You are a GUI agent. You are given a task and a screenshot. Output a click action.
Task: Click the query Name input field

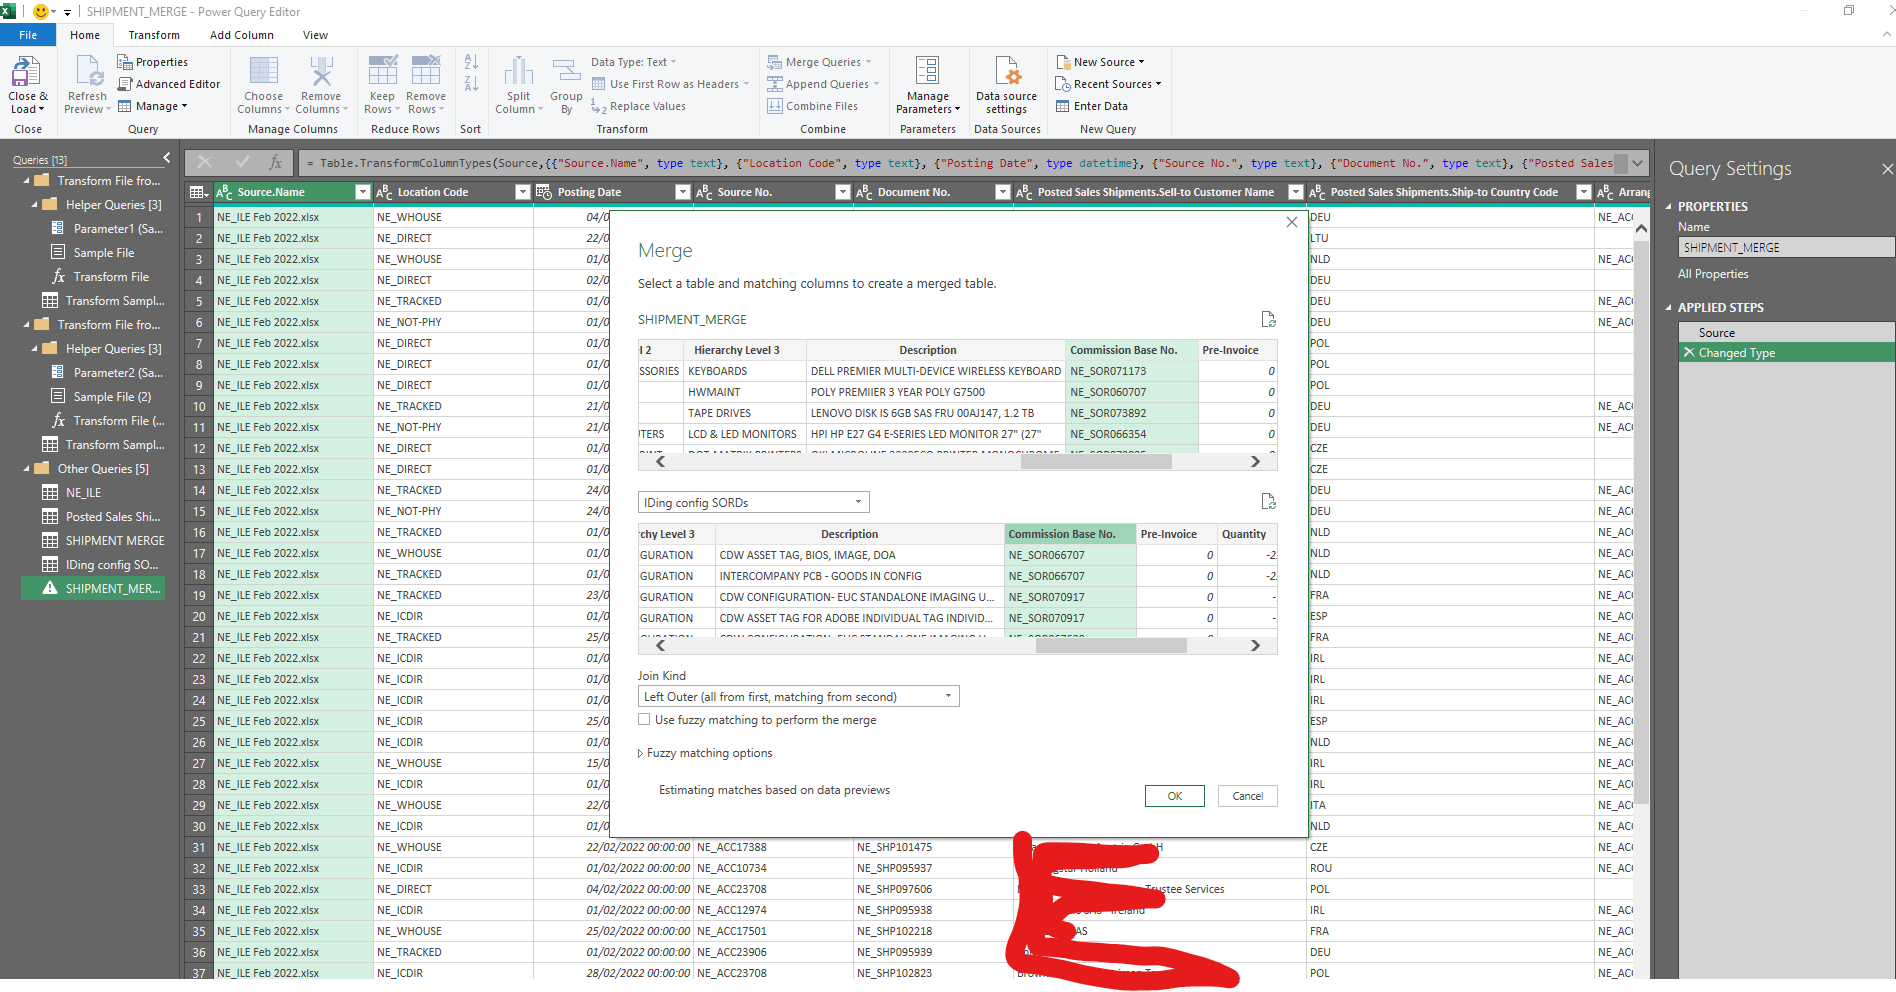(x=1786, y=247)
